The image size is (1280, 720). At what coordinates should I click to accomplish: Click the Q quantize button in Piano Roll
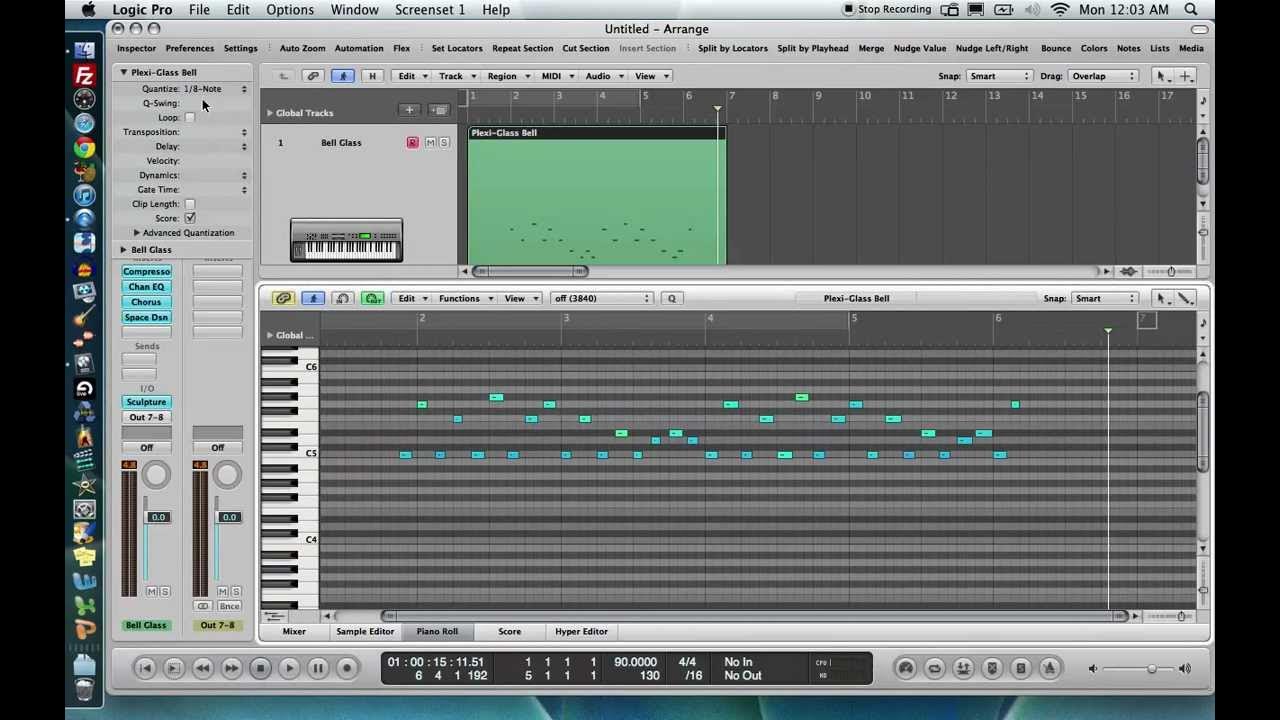[x=671, y=298]
